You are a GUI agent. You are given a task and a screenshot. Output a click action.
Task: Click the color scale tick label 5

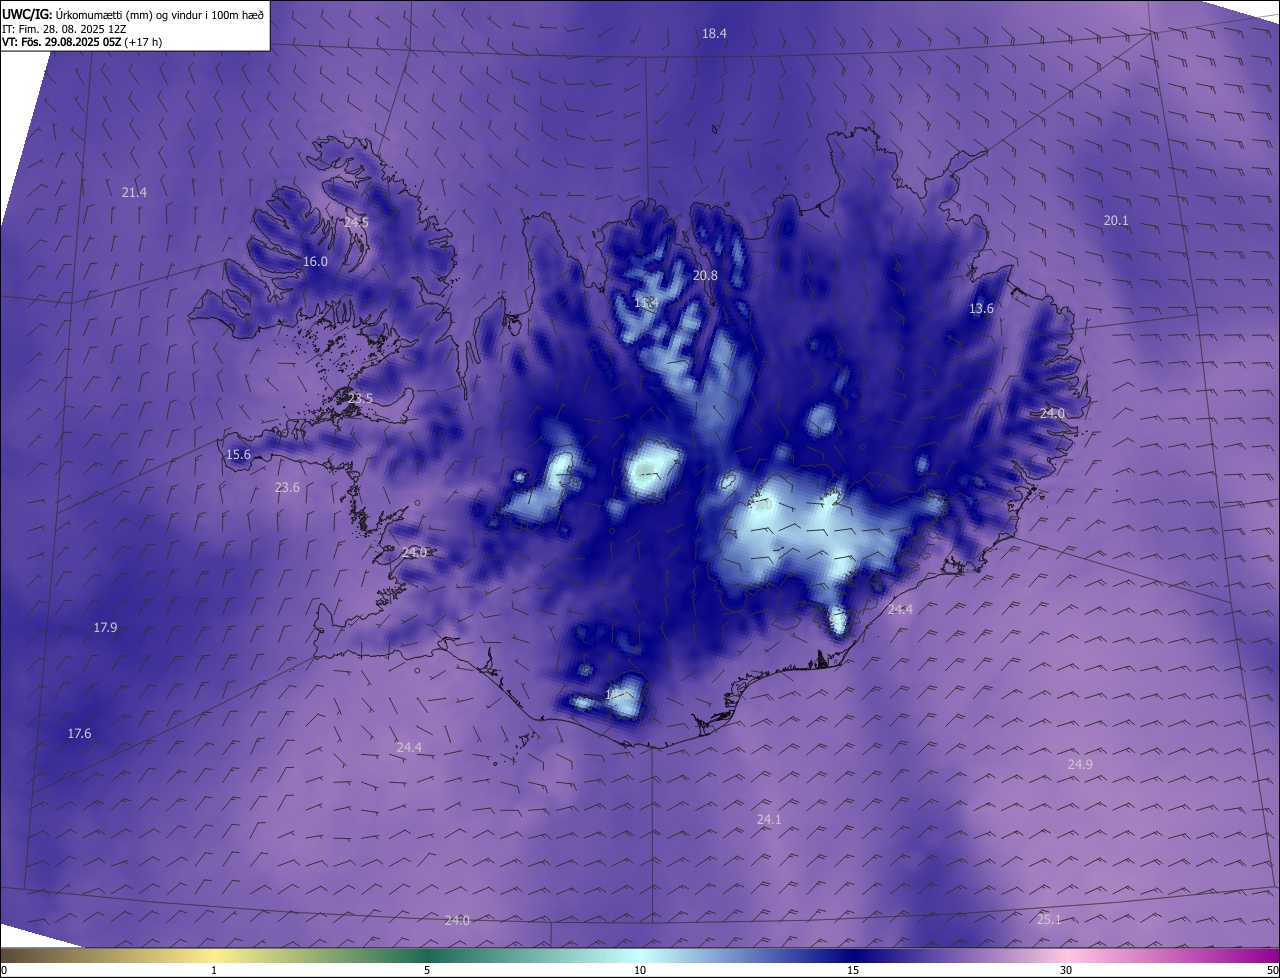click(427, 971)
